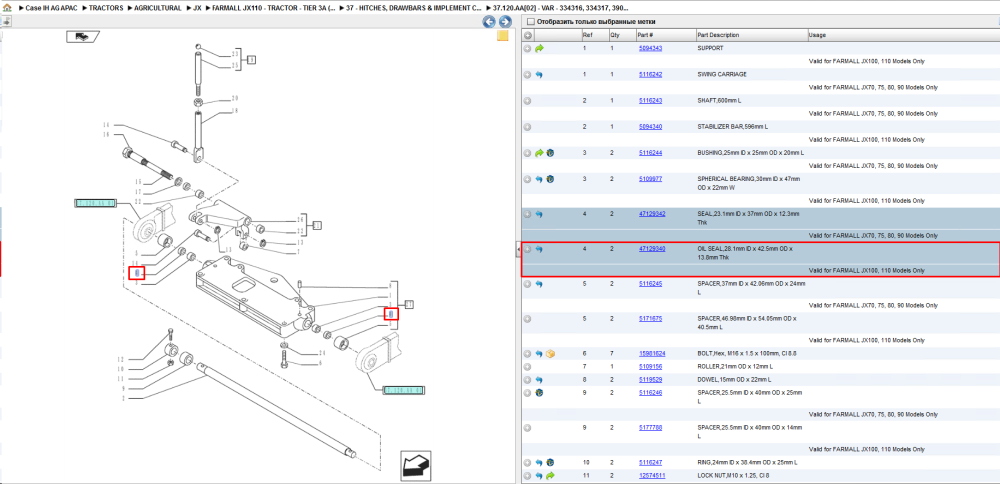Click the blue back arrow button
Image resolution: width=1000 pixels, height=484 pixels.
click(x=489, y=22)
